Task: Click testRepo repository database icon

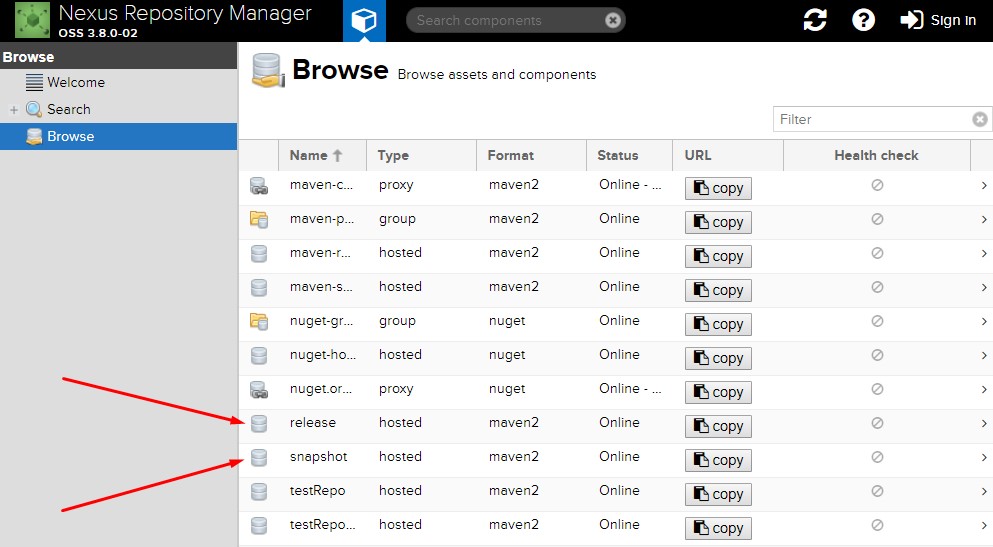Action: [258, 491]
